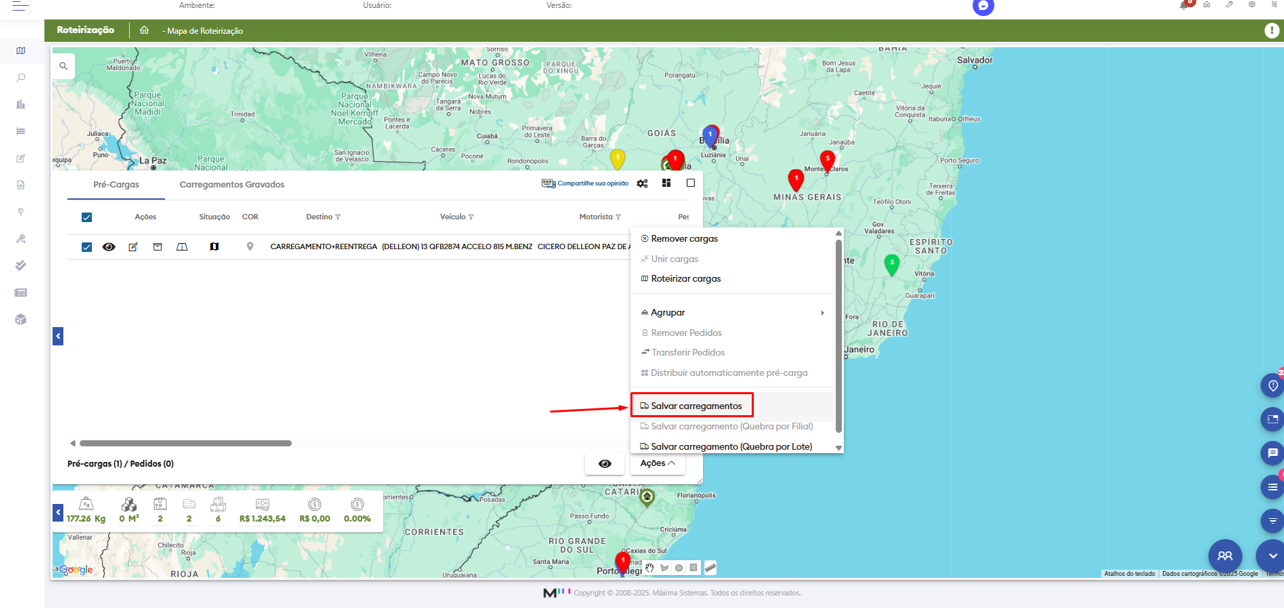
Task: Collapse the Ações dropdown button
Action: click(x=657, y=464)
